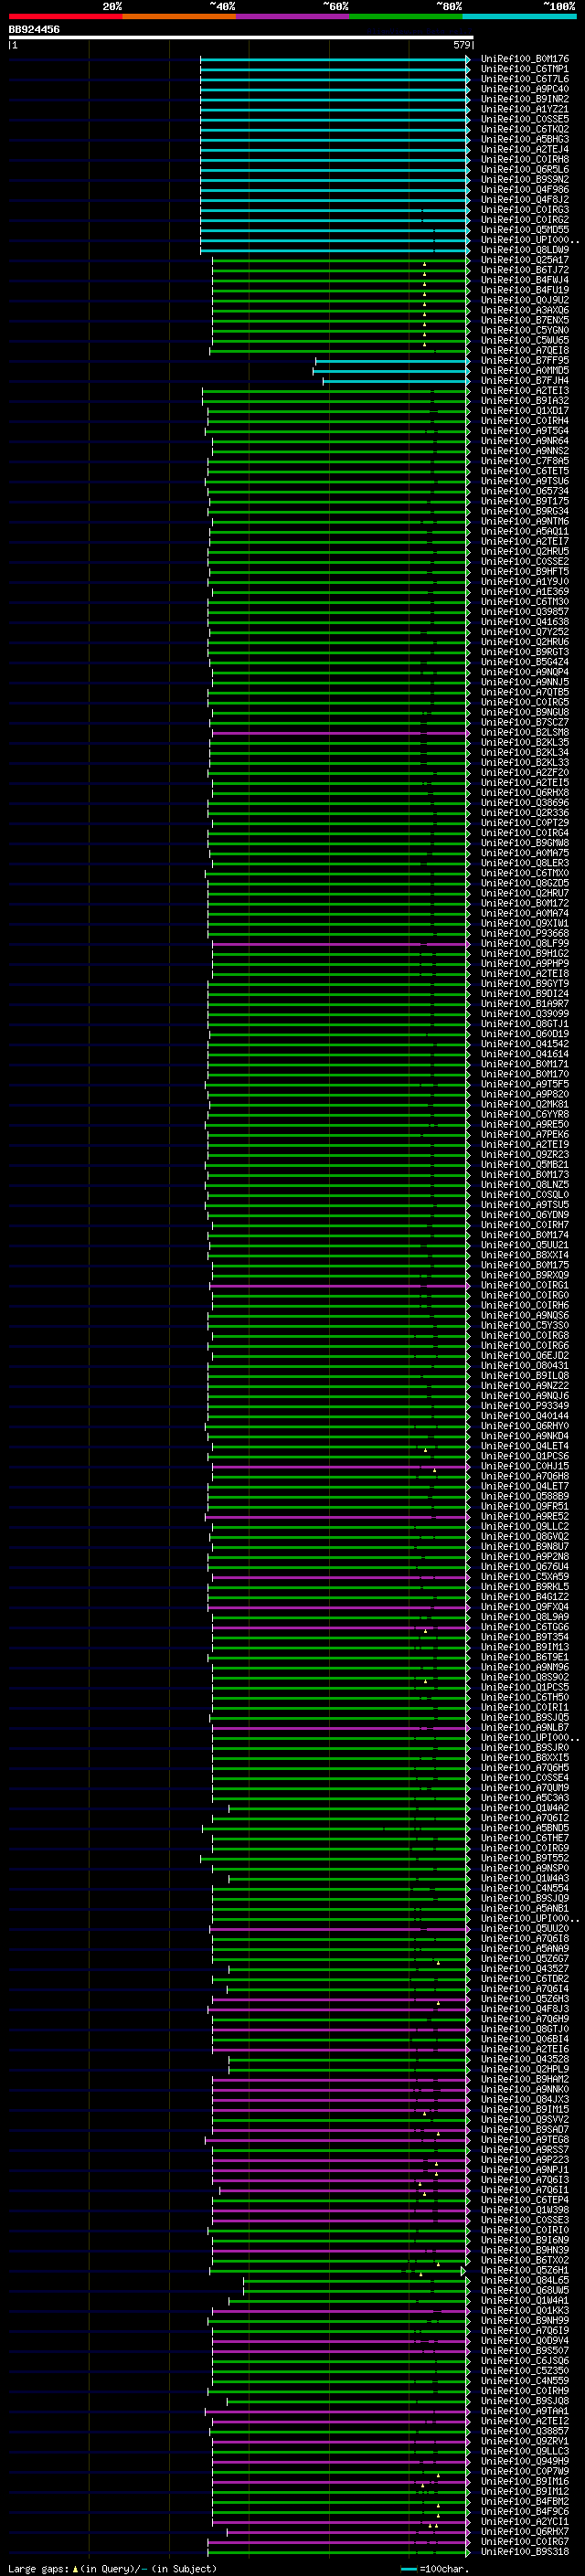Viewport: 585px width, 2576px height.
Task: Click label UniRef100_Q949H9
Action: 525,2462
